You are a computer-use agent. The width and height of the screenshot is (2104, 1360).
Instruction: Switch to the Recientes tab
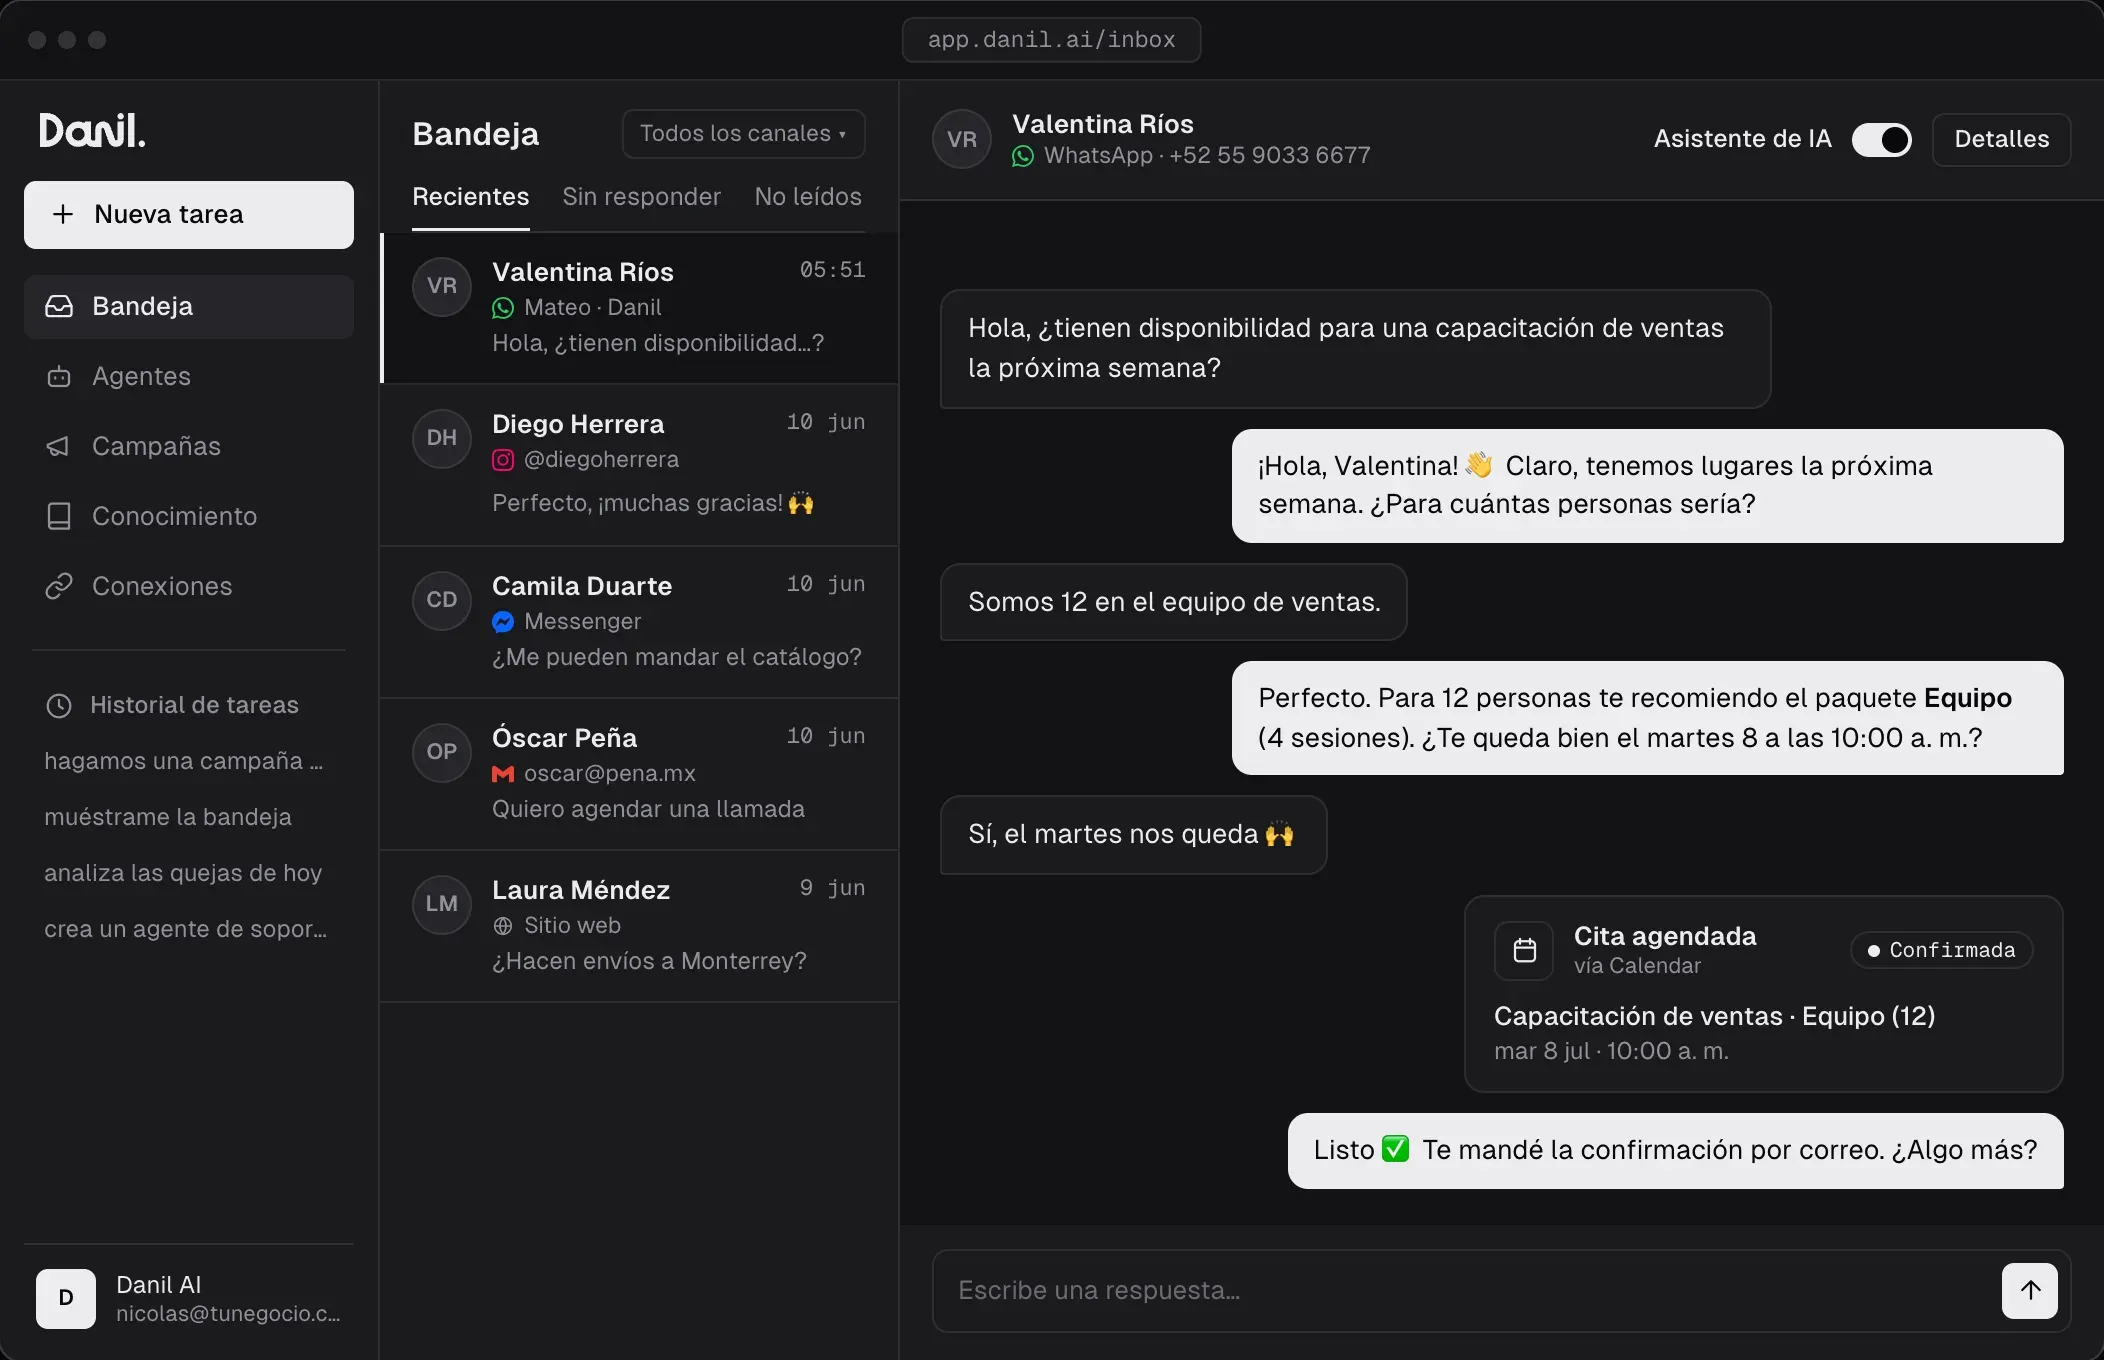[470, 197]
